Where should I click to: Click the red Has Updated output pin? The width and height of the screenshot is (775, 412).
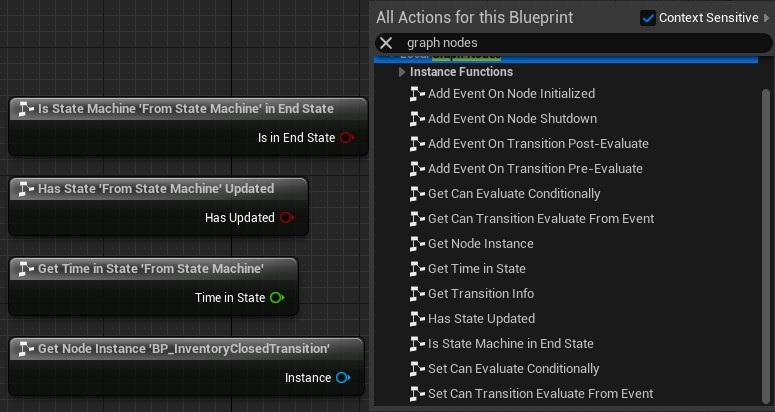pos(286,218)
